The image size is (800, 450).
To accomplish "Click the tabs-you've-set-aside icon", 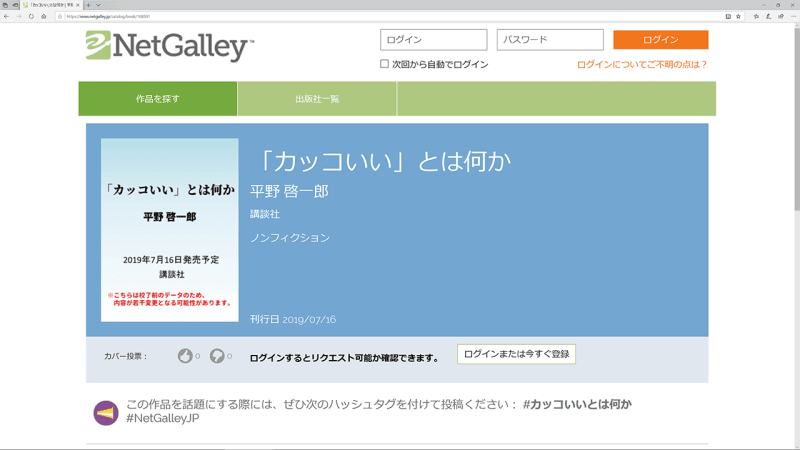I will pyautogui.click(x=6, y=5).
